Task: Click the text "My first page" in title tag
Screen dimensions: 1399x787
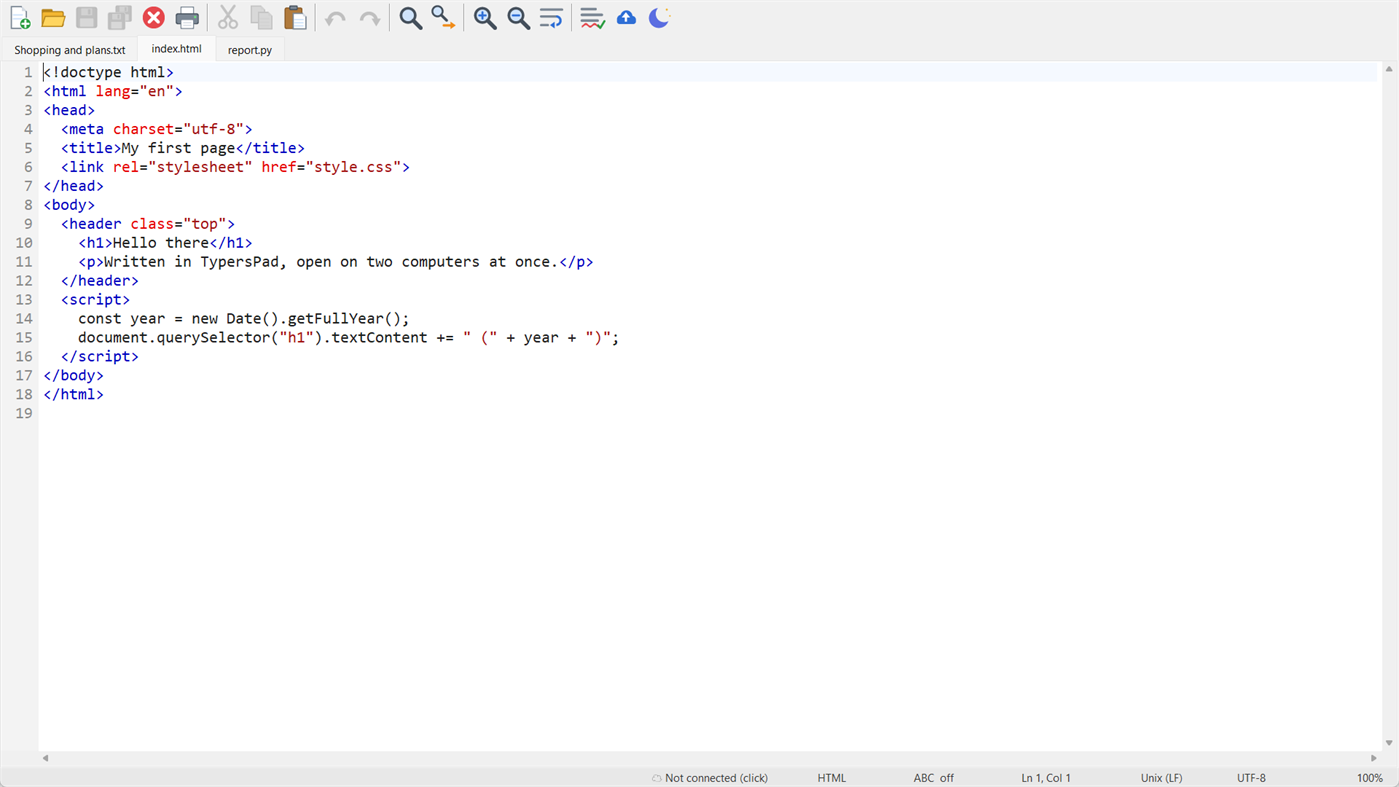Action: tap(178, 148)
